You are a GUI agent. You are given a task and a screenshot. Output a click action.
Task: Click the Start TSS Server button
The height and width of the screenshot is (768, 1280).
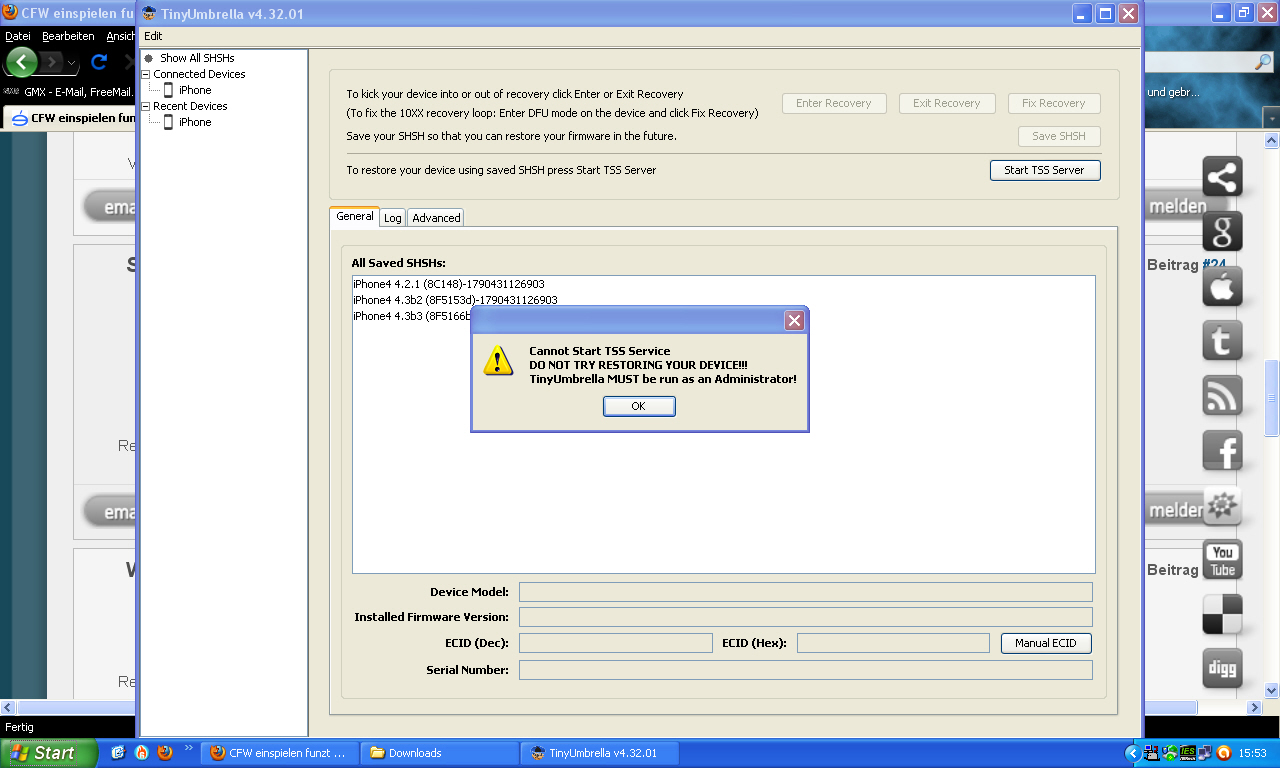tap(1044, 170)
